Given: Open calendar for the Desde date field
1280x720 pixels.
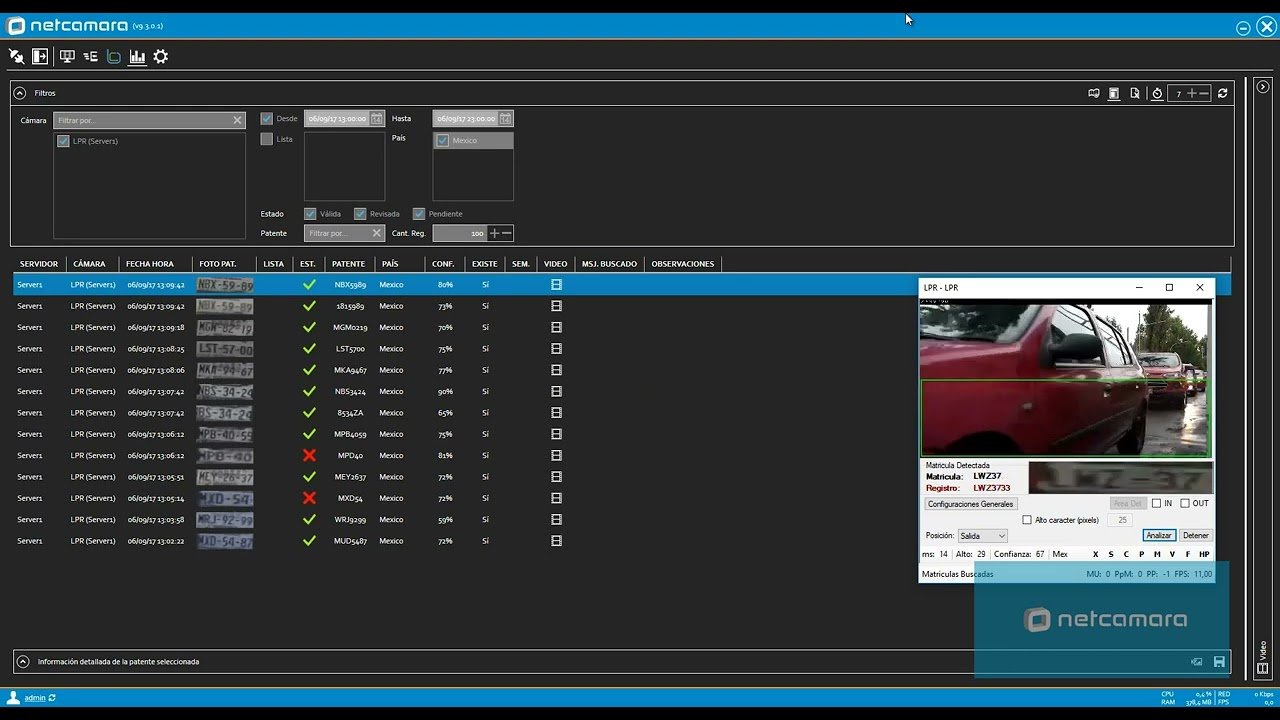Looking at the screenshot, I should (x=376, y=118).
